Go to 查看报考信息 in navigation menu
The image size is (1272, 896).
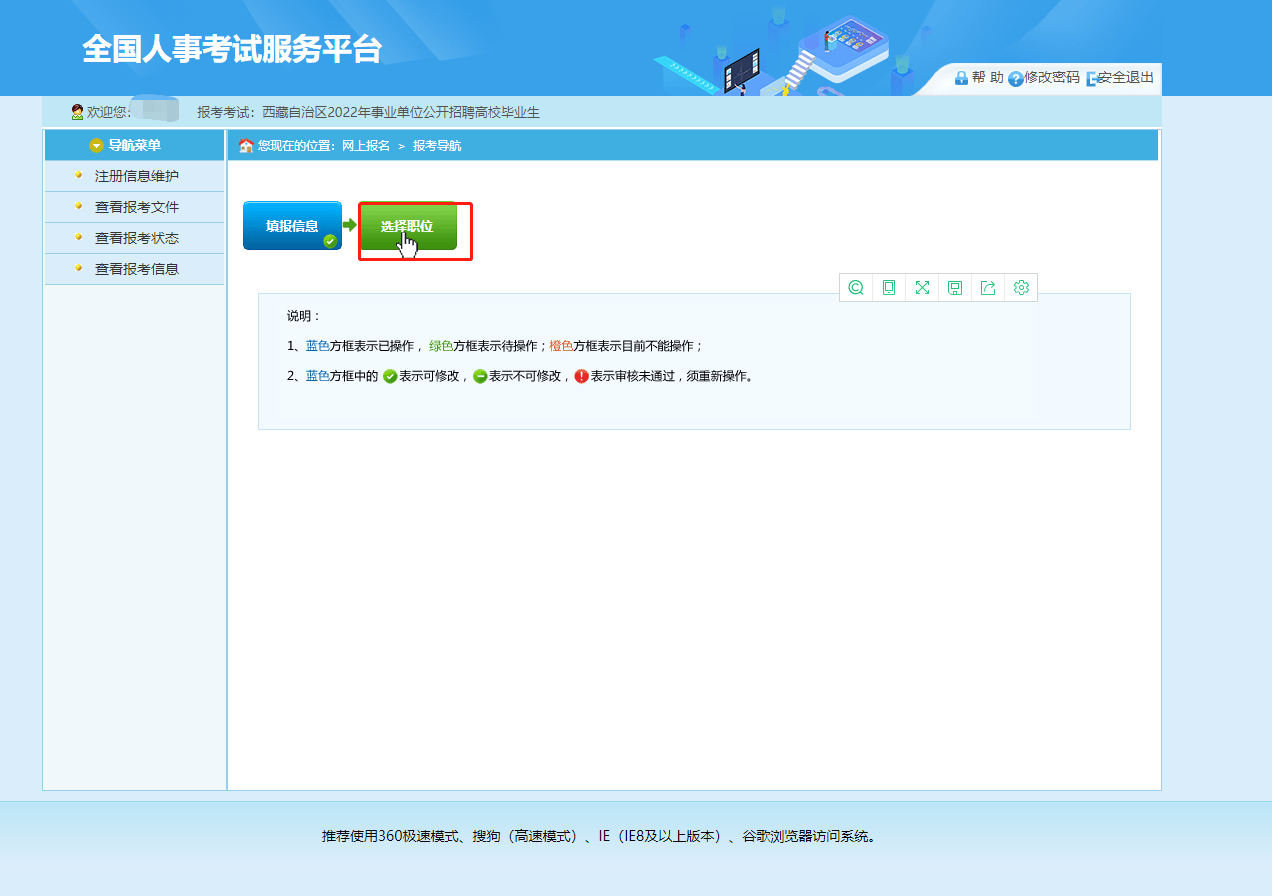(x=136, y=269)
